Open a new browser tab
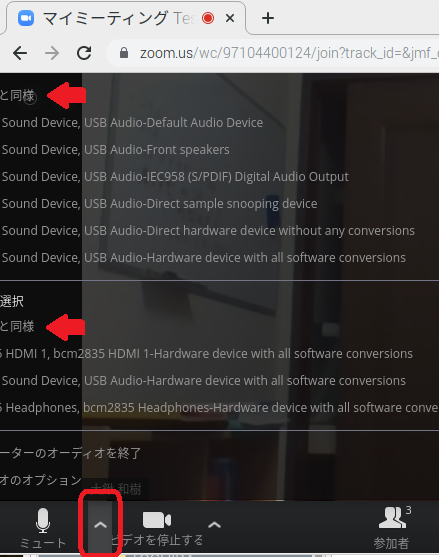Viewport: 439px width, 557px height. (268, 18)
